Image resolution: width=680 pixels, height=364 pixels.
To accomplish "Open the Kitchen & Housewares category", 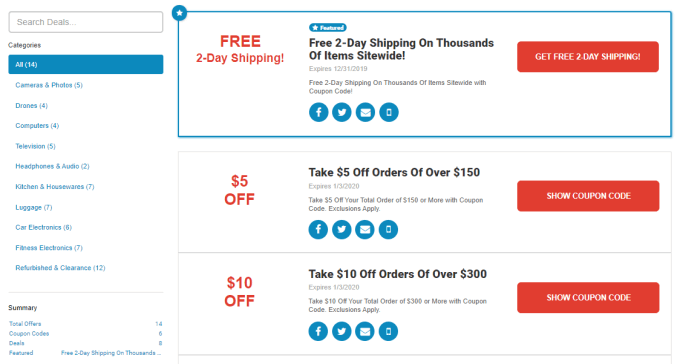I will point(55,187).
